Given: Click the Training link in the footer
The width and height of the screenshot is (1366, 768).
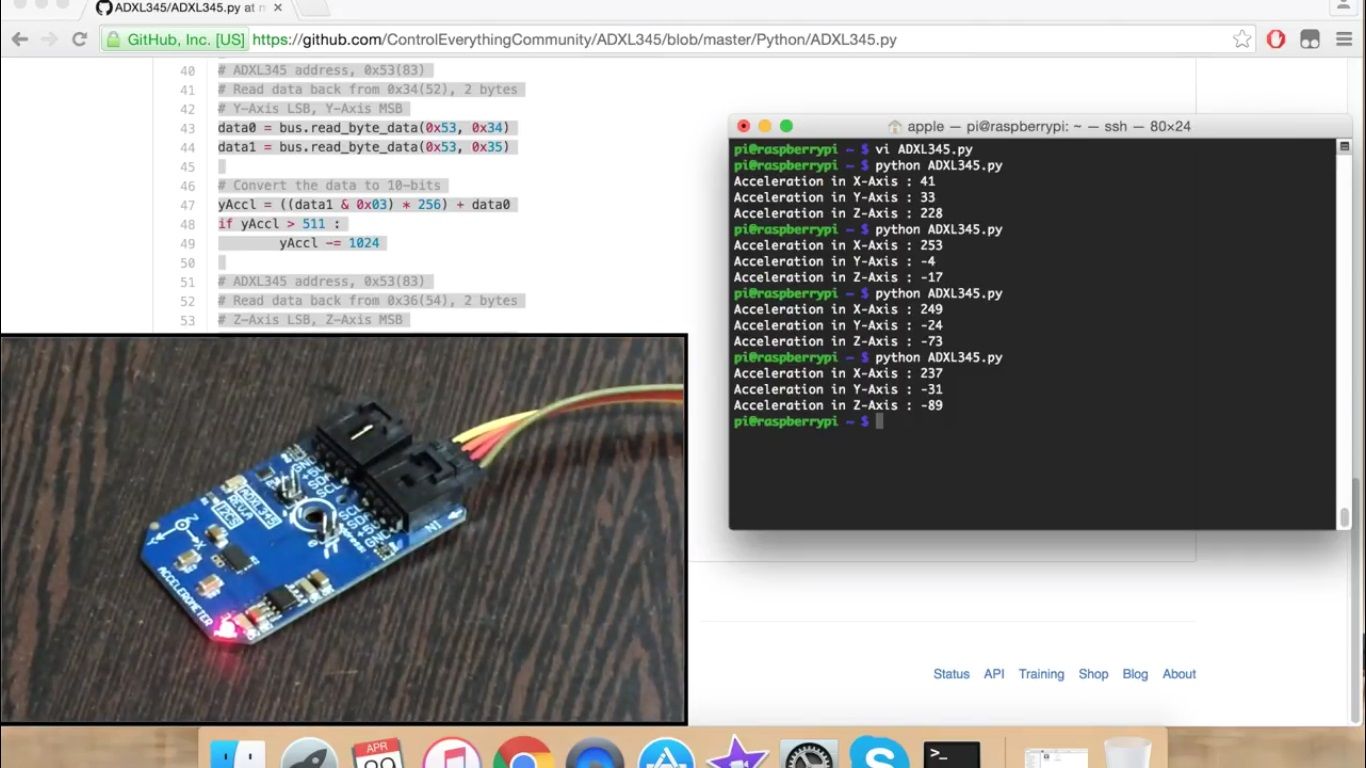Looking at the screenshot, I should [1041, 674].
